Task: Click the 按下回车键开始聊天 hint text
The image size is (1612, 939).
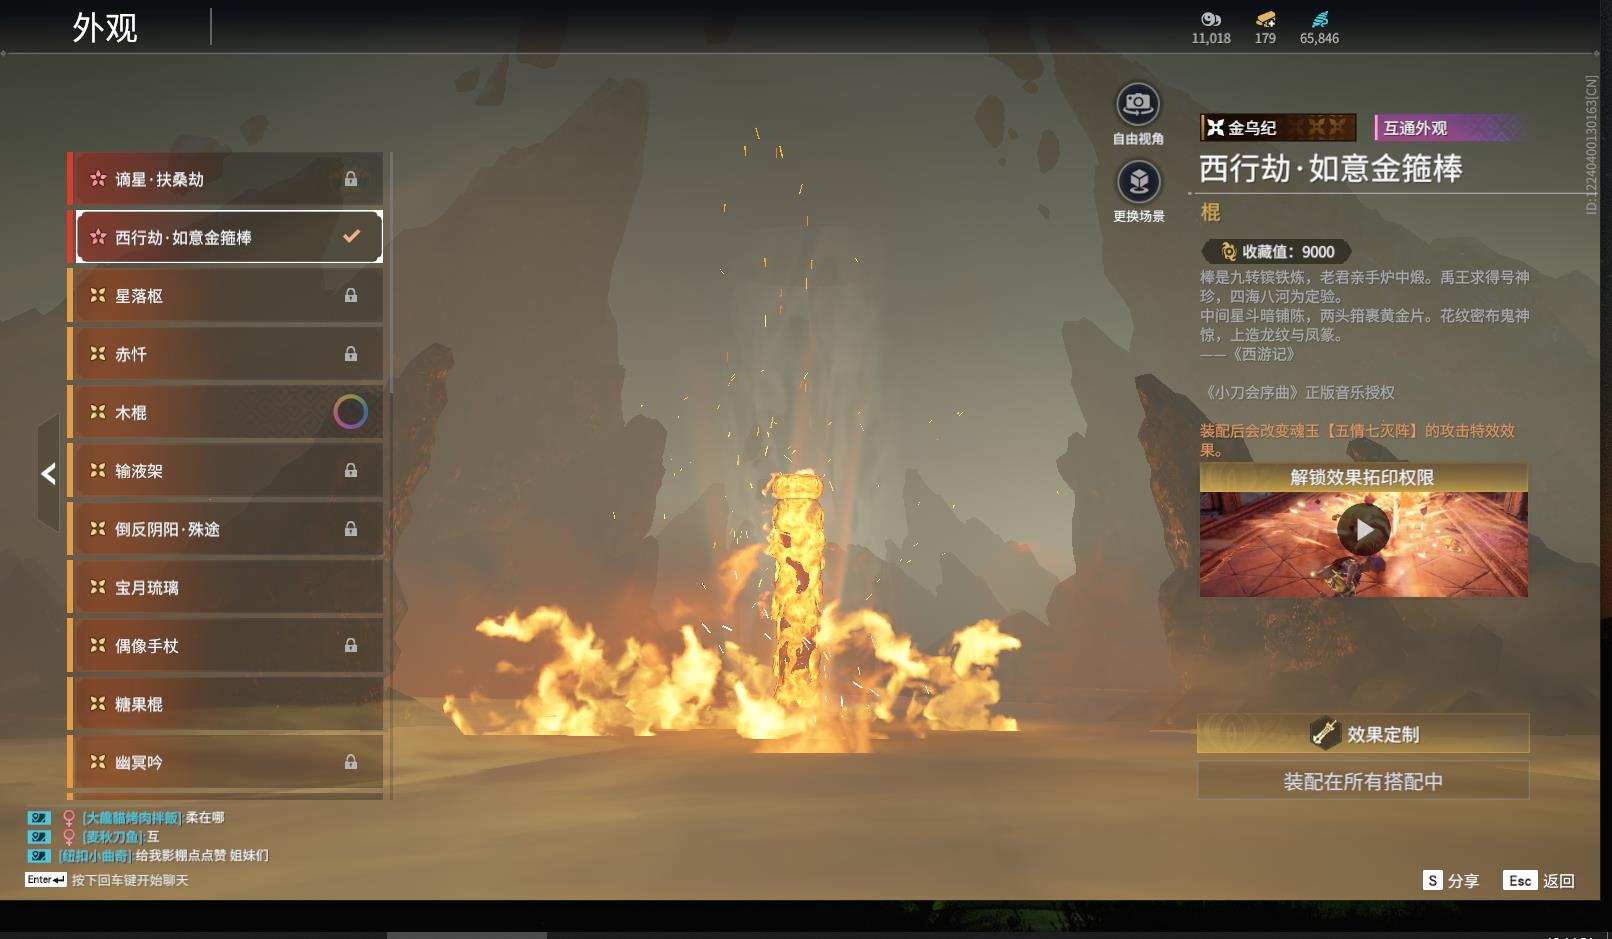Action: coord(130,880)
